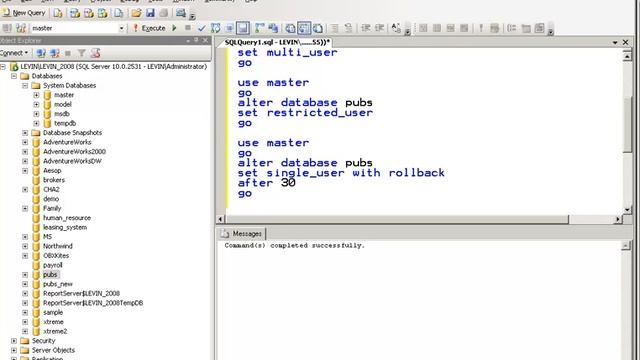This screenshot has height=360, width=640.
Task: Select the pubs_new database
Action: click(x=58, y=284)
